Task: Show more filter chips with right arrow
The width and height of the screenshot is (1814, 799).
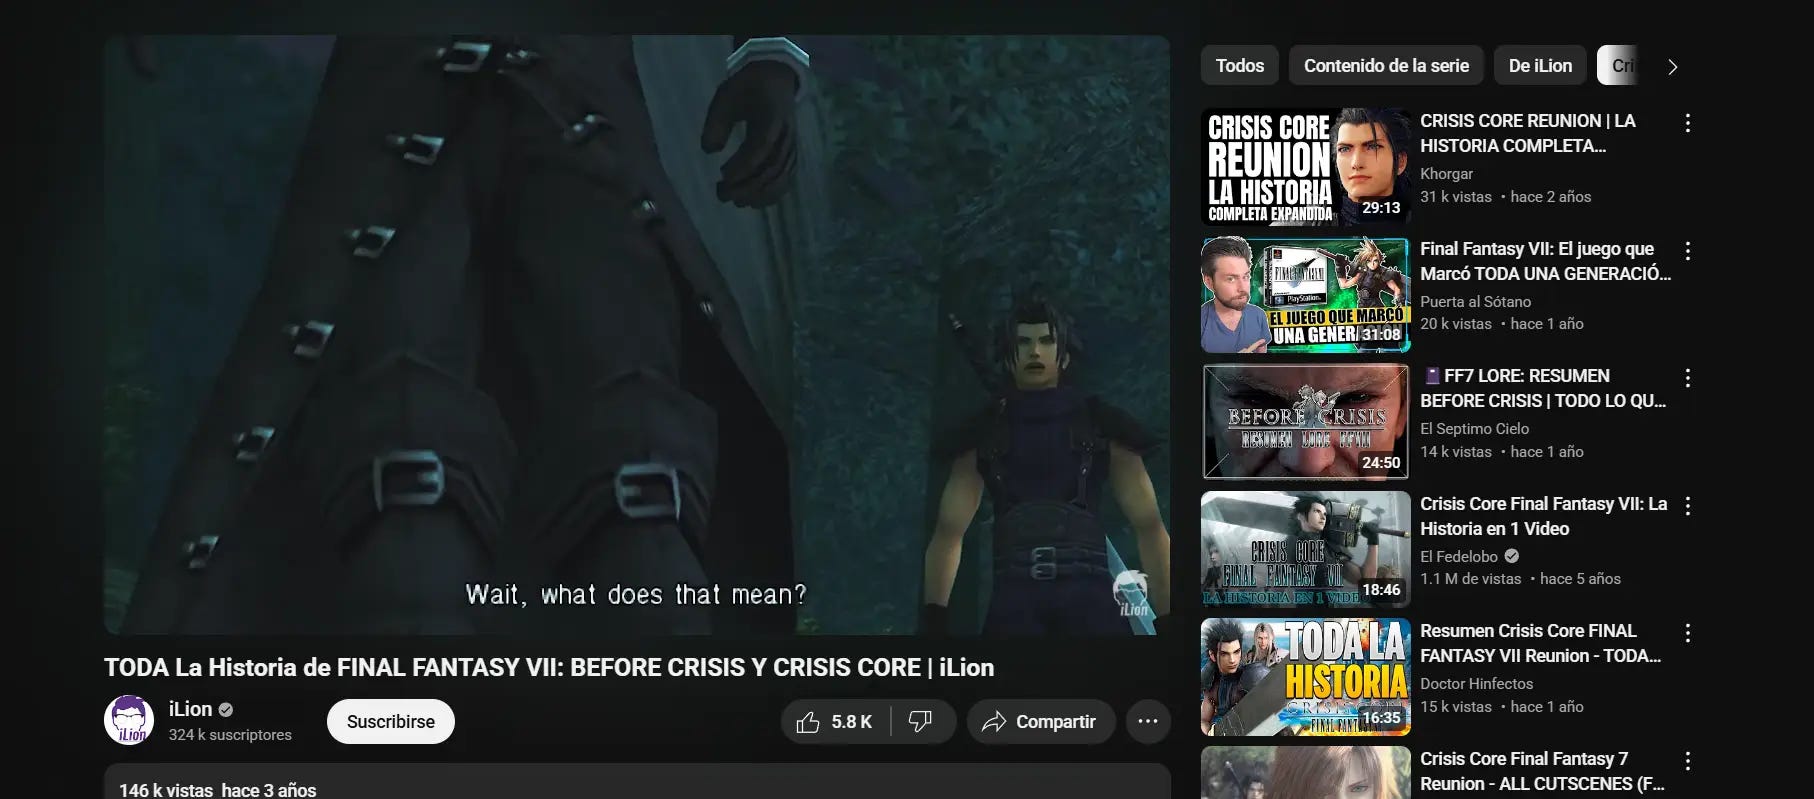Action: (1672, 67)
